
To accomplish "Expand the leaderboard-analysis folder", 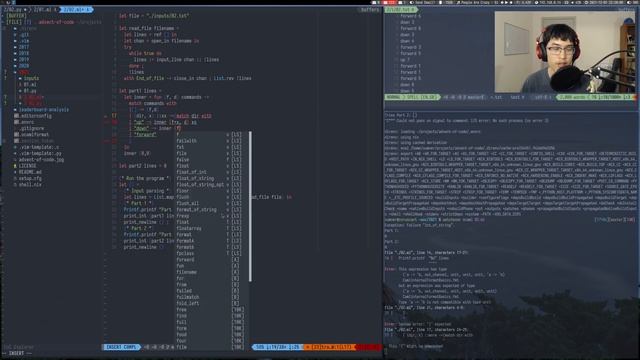I will (x=44, y=109).
